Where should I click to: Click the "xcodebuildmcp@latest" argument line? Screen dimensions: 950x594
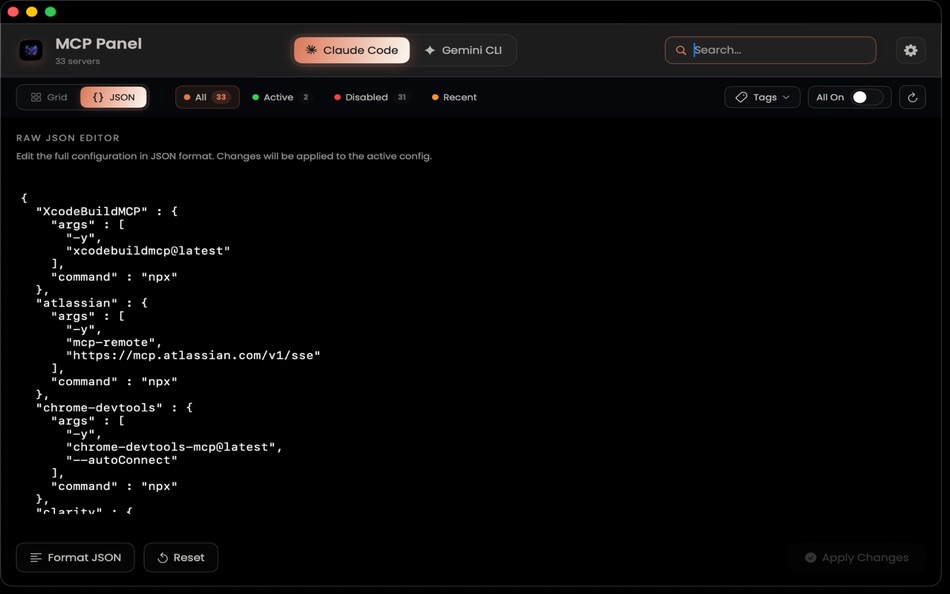point(148,250)
